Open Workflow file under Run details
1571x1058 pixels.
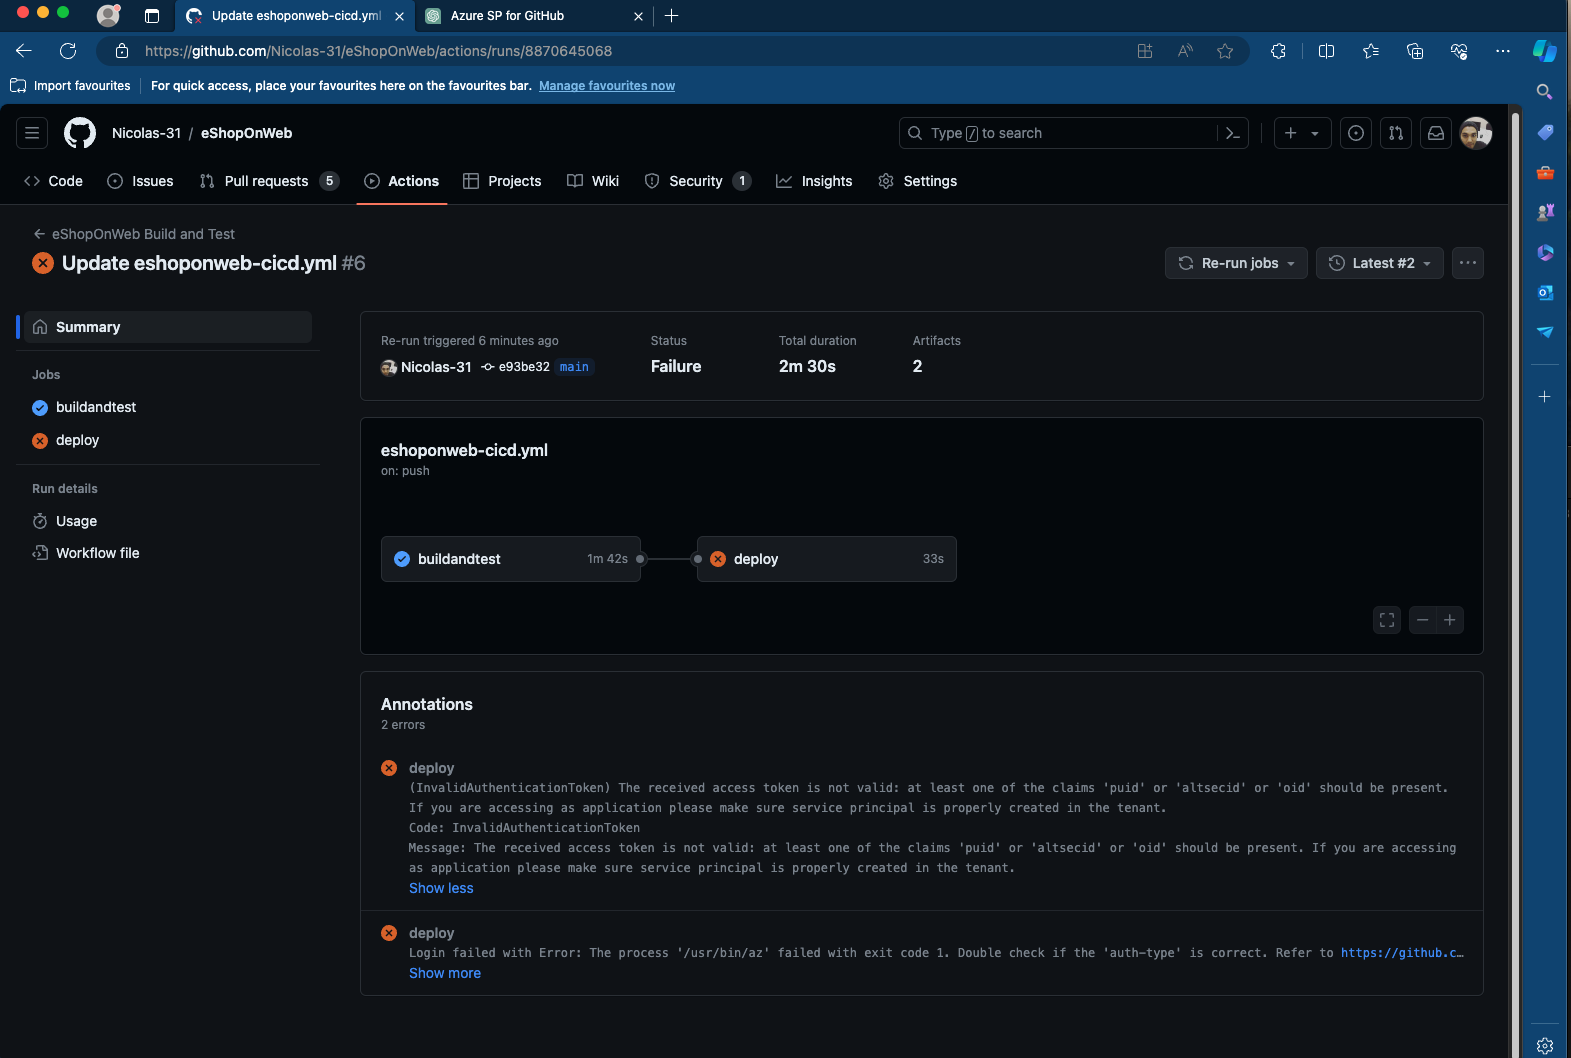(97, 553)
